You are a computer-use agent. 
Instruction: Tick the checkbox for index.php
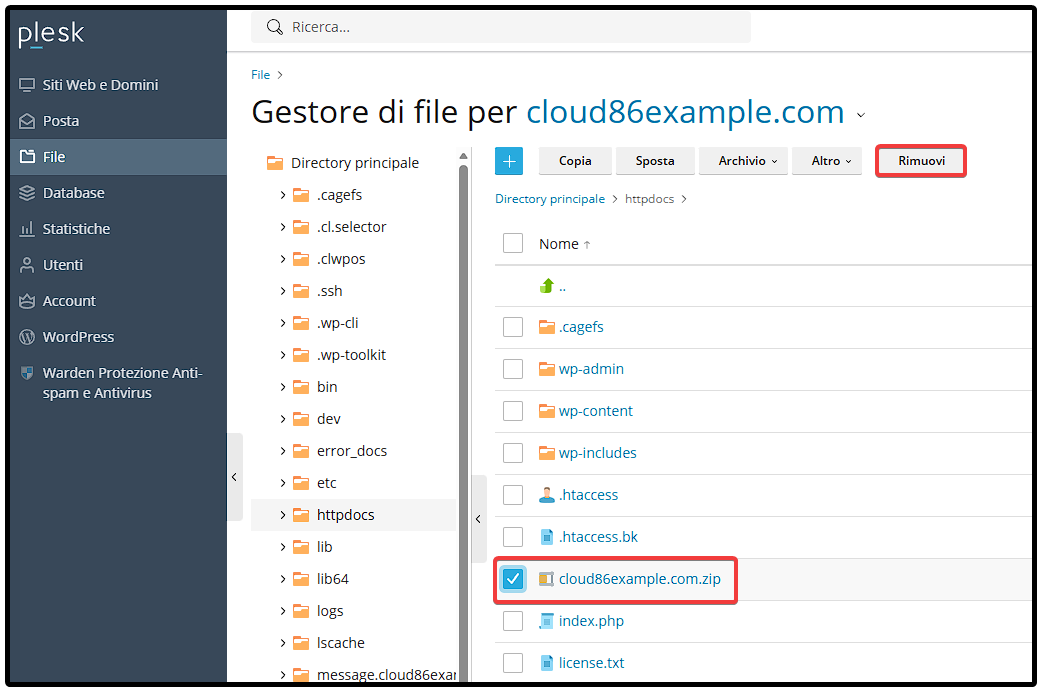click(x=513, y=621)
